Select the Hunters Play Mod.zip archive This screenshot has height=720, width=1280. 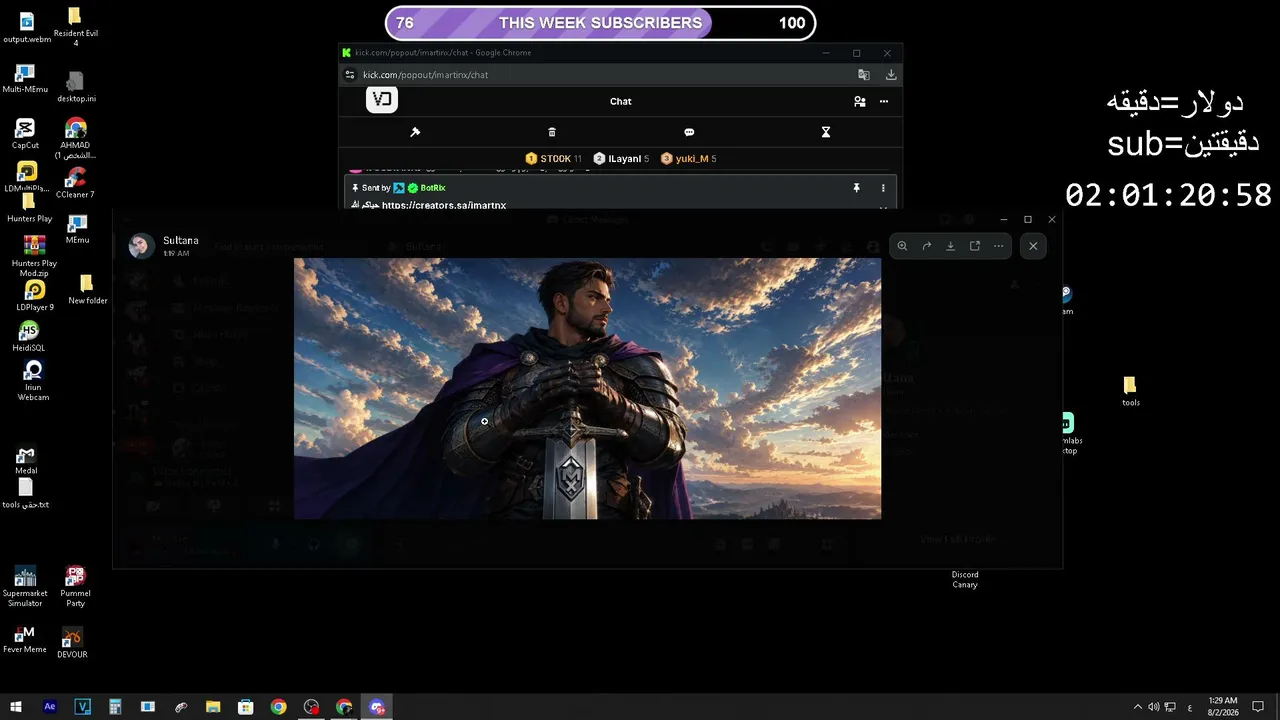35,257
